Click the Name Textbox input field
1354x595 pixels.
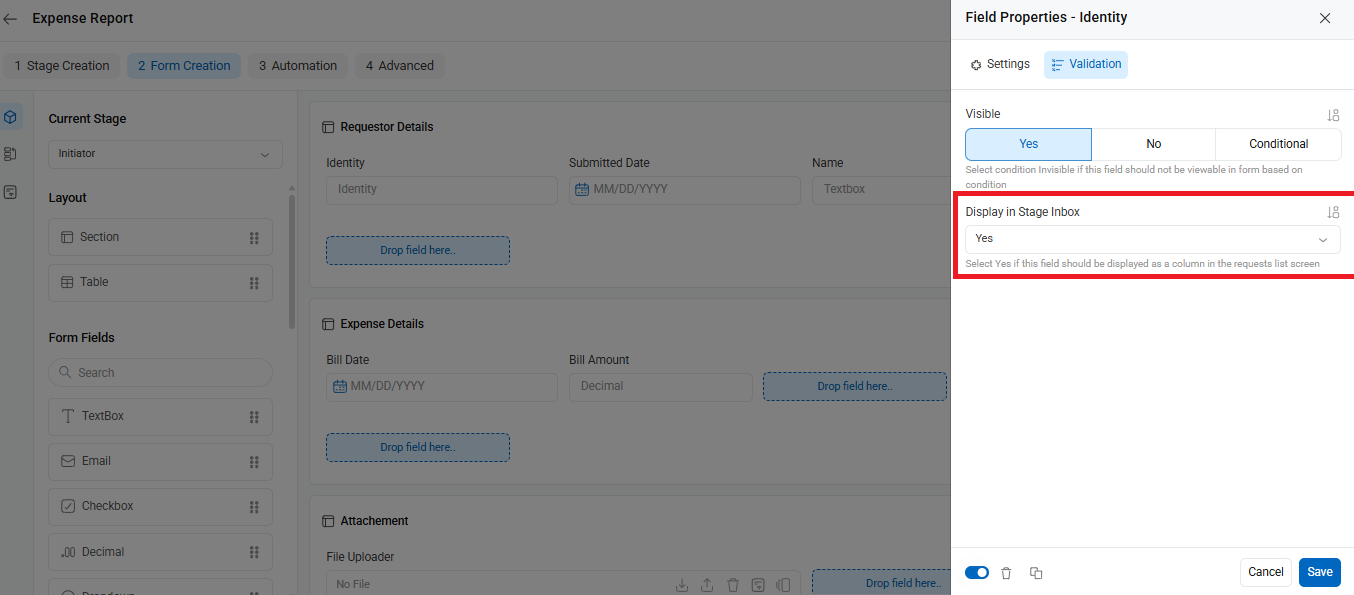pyautogui.click(x=880, y=189)
